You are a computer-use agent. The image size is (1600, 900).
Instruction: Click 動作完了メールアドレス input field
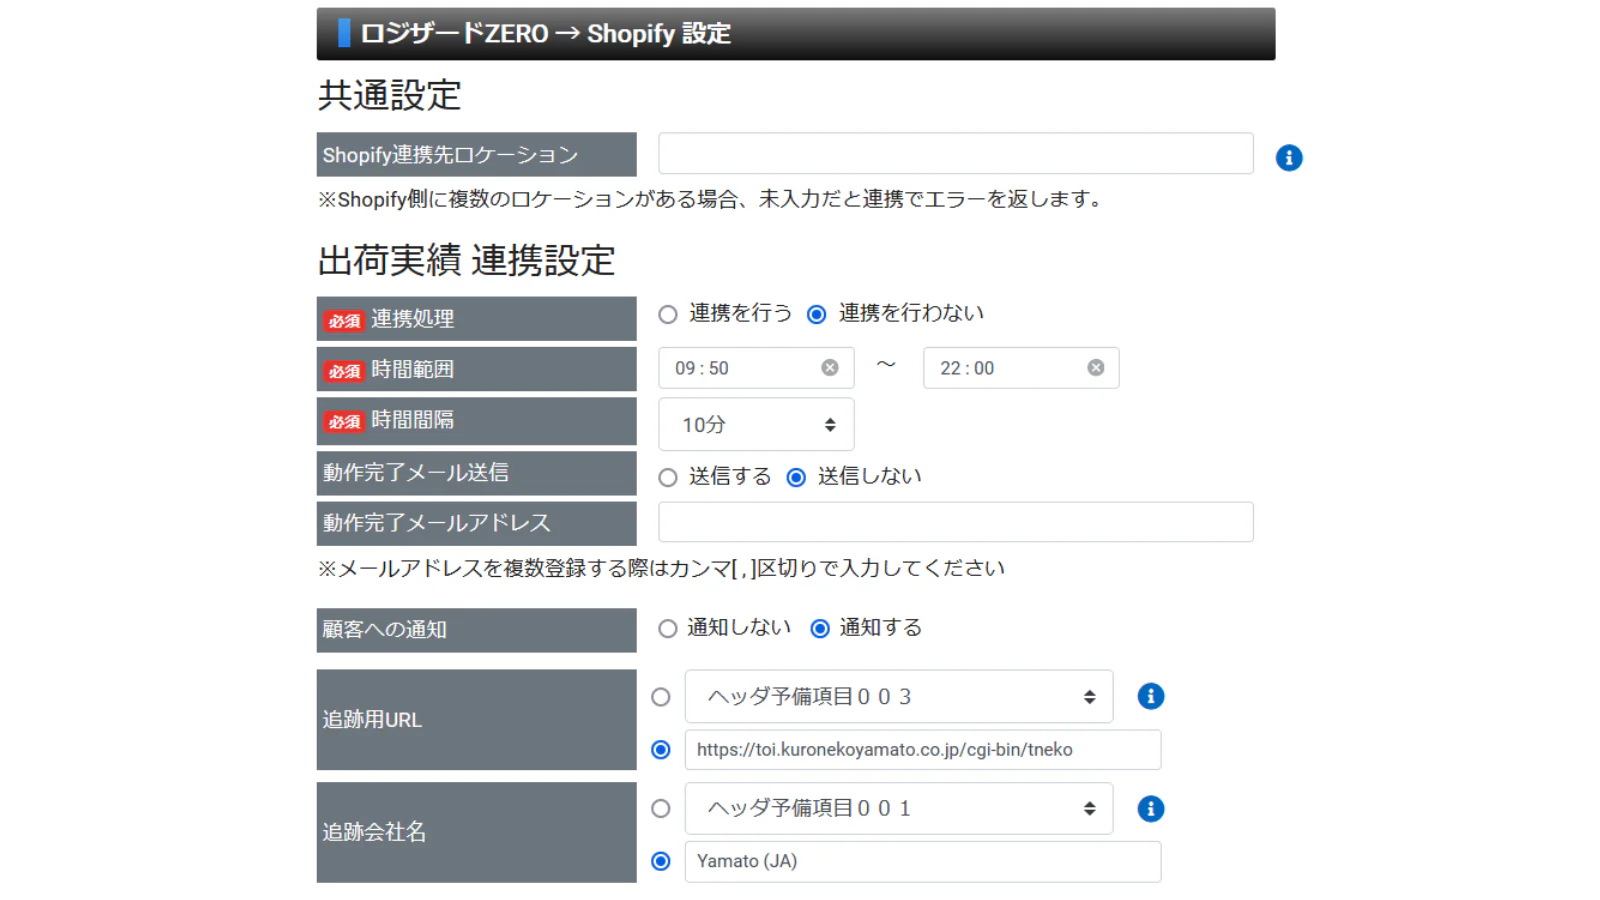coord(956,522)
